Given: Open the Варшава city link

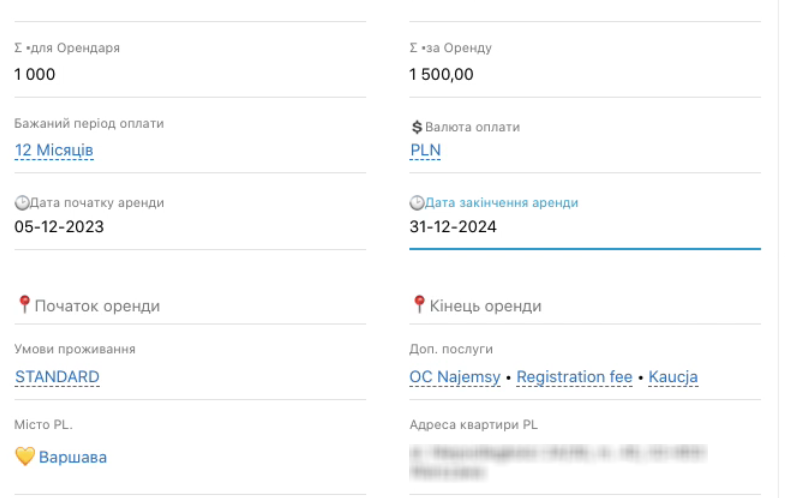Looking at the screenshot, I should [x=73, y=457].
